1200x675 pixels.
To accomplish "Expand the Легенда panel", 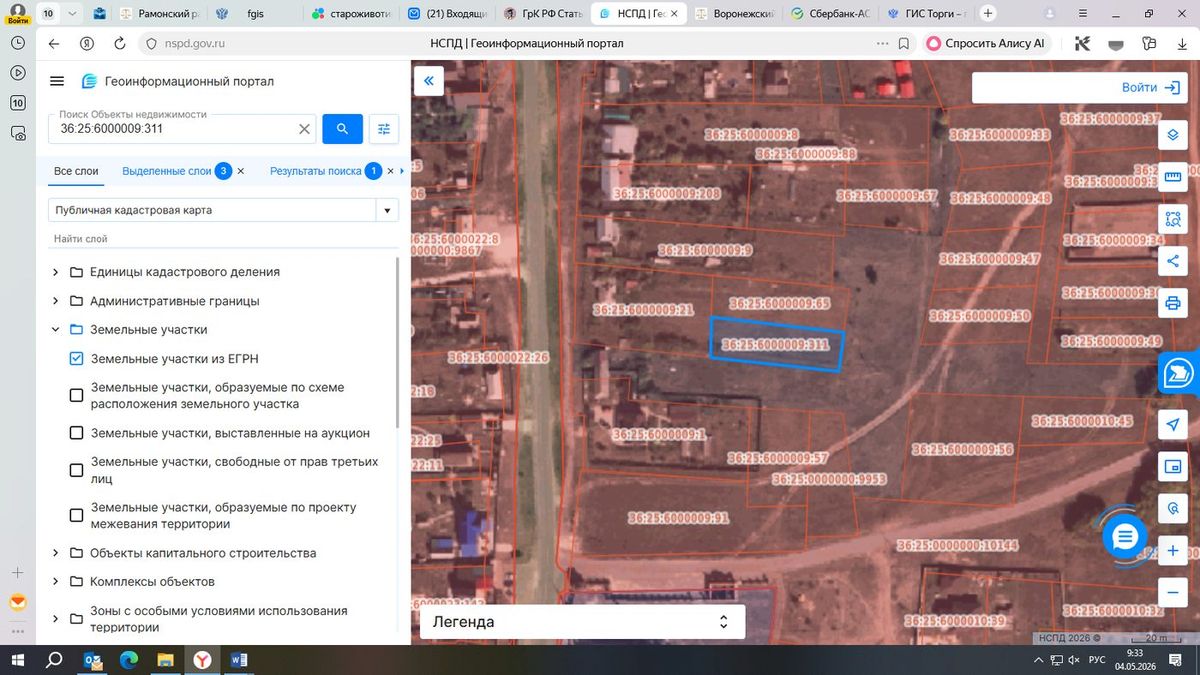I will [582, 622].
